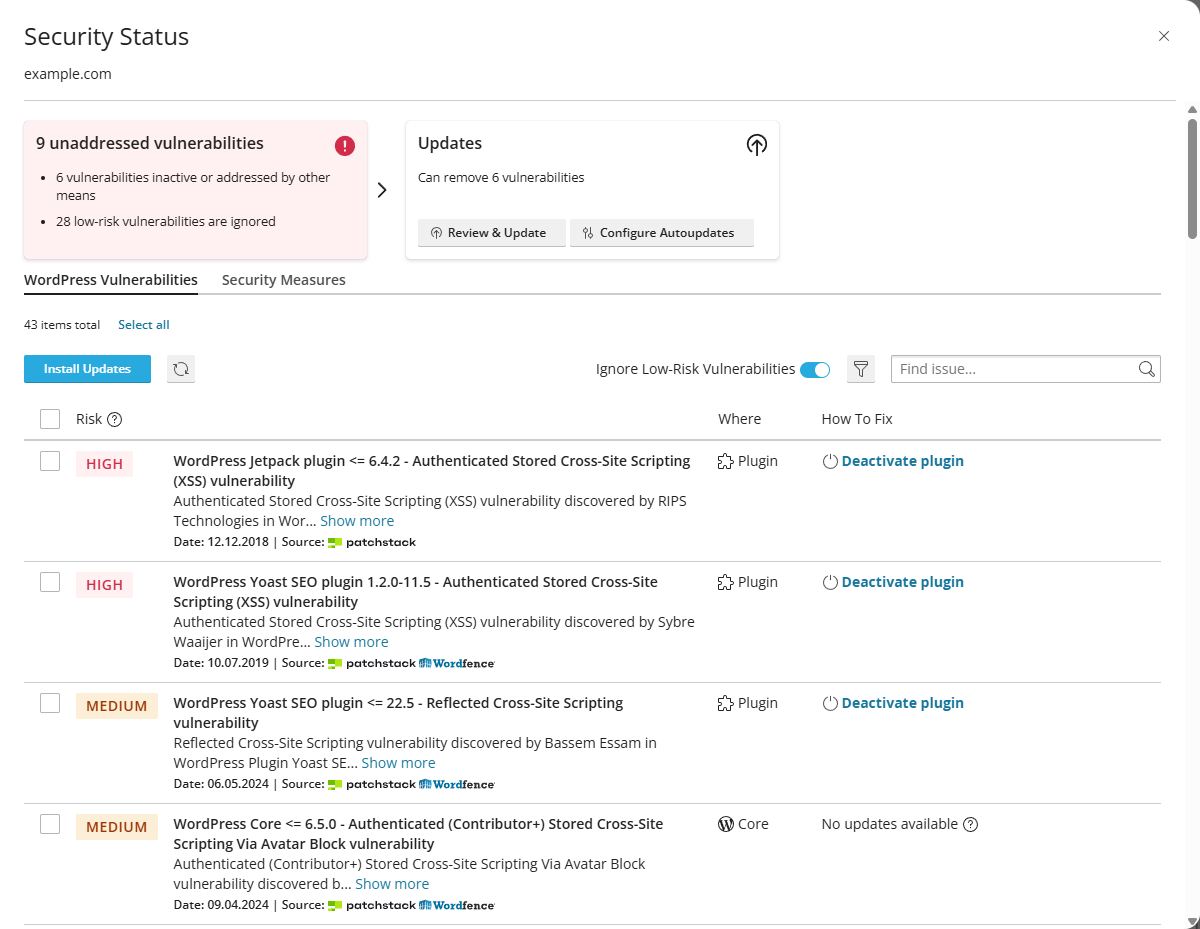The width and height of the screenshot is (1200, 929).
Task: Deactivate plugin for Yoast SEO <= 22.5 row
Action: pos(893,703)
